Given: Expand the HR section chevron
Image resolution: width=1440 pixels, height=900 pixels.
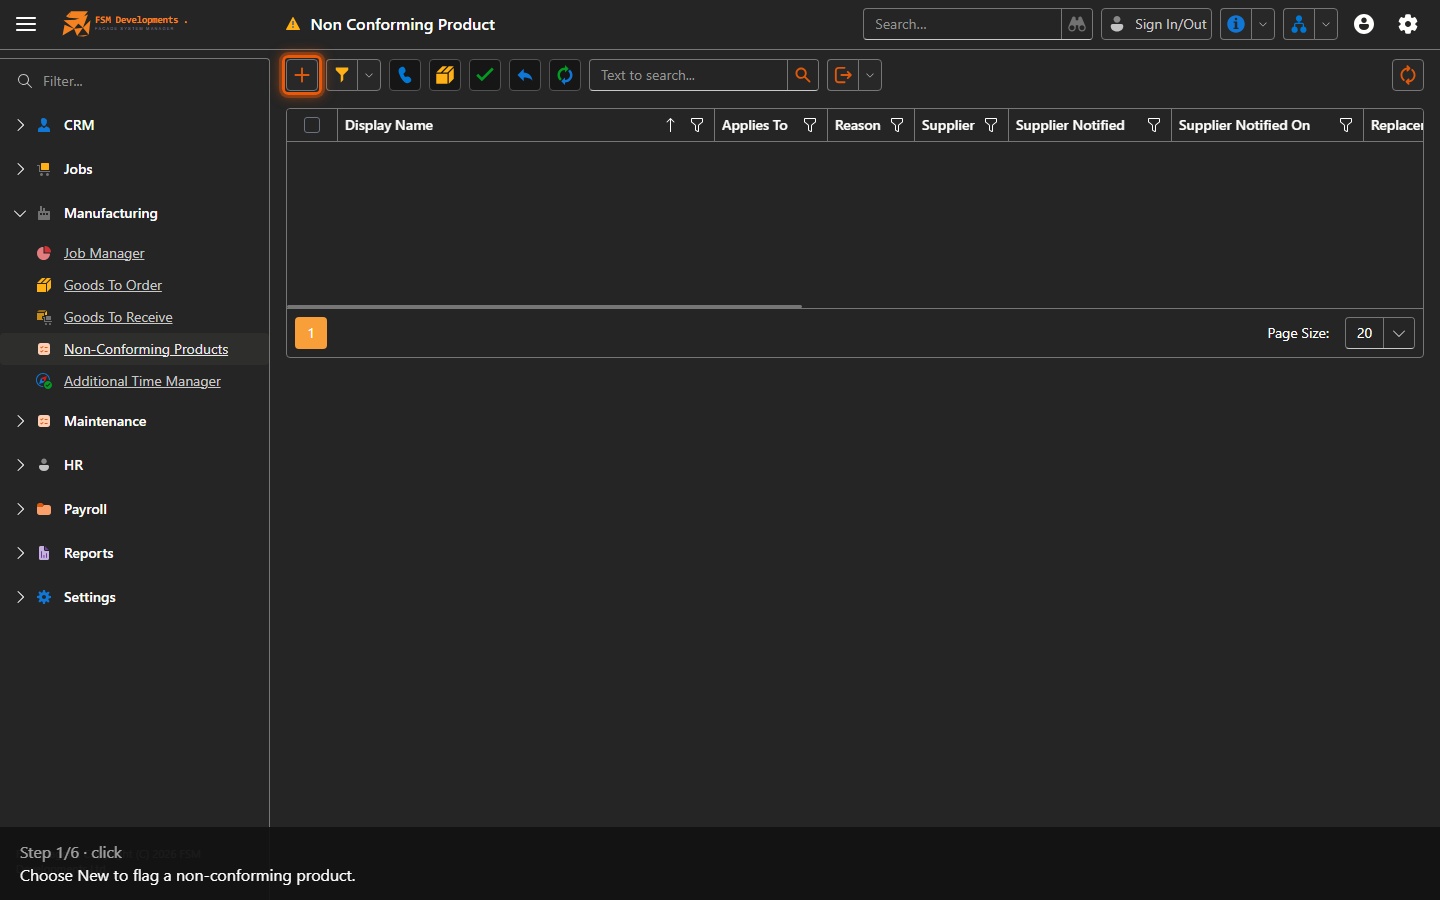Looking at the screenshot, I should pyautogui.click(x=20, y=465).
